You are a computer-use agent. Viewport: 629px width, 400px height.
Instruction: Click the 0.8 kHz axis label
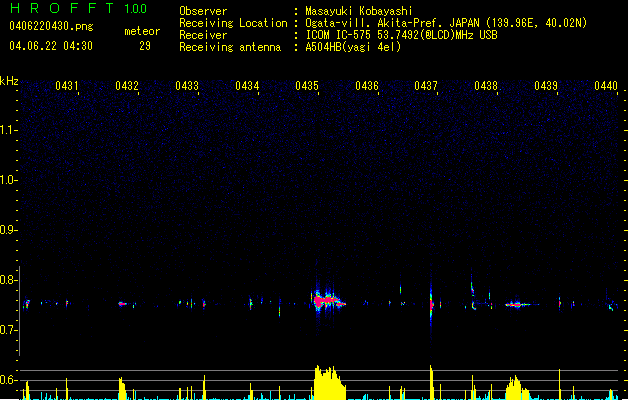coord(8,280)
